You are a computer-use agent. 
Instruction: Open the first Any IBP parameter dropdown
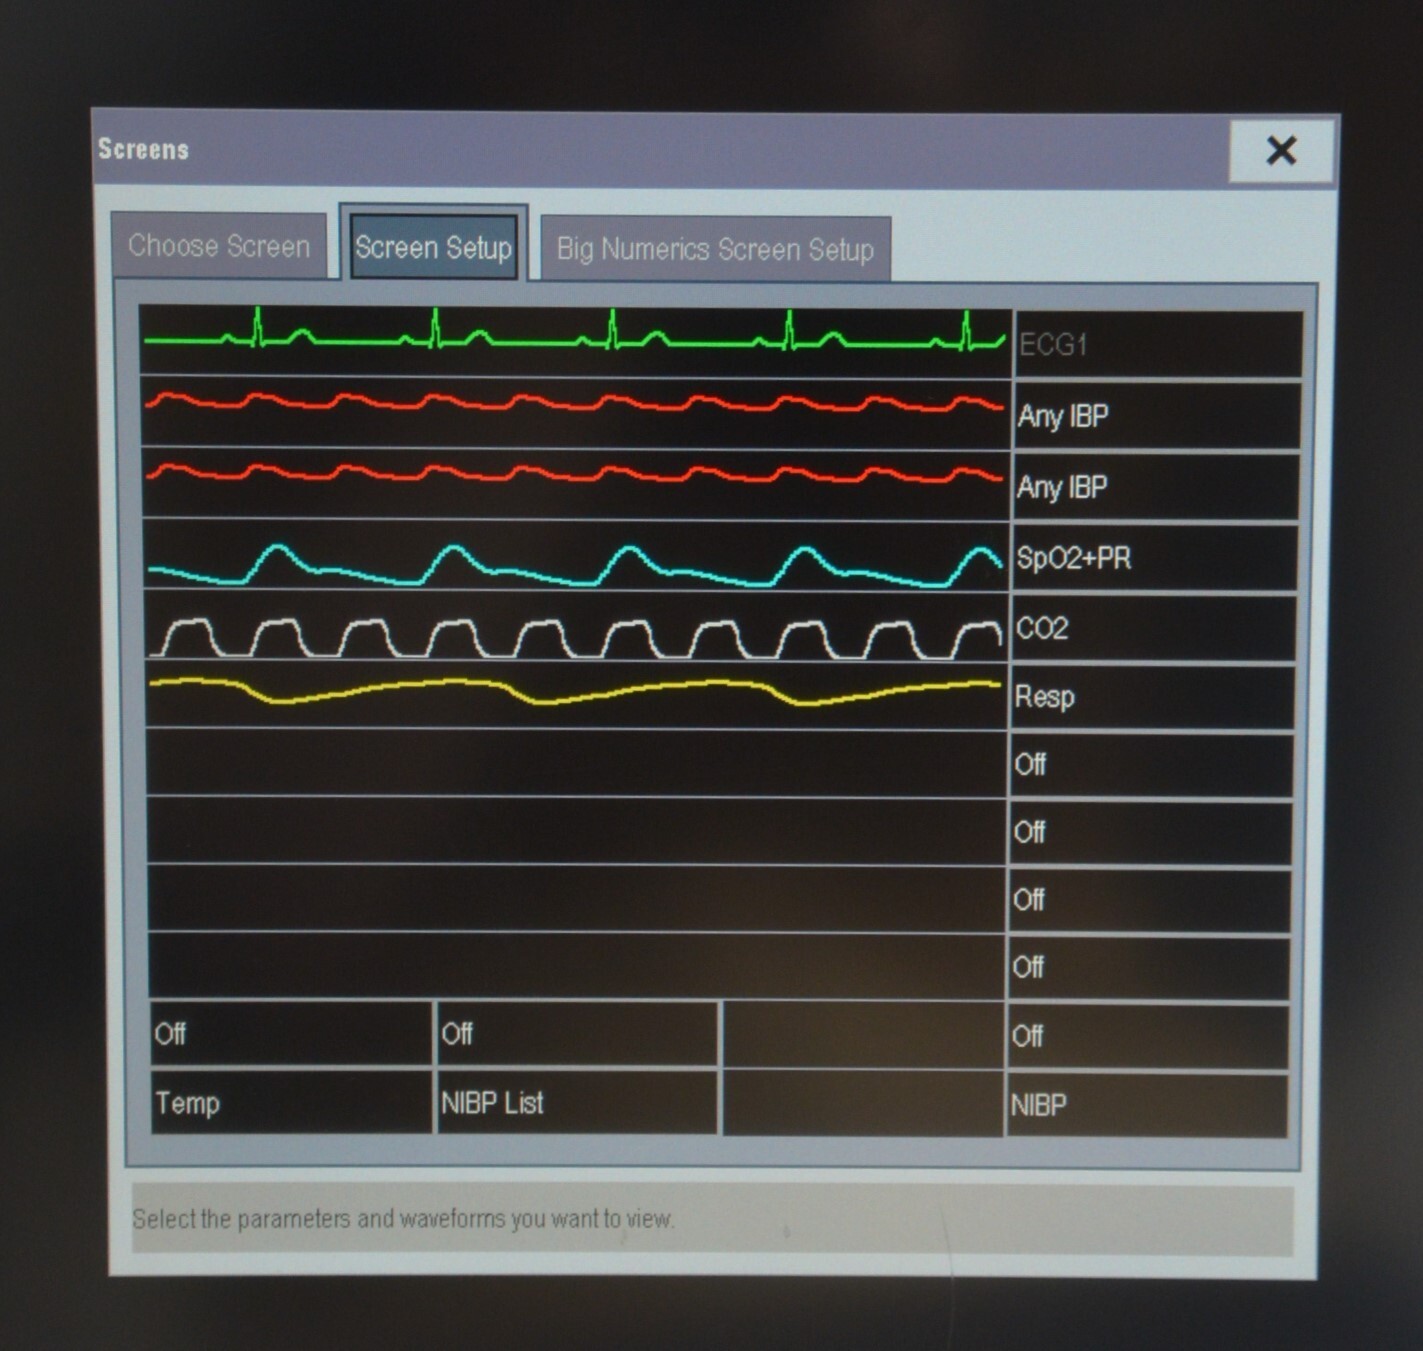click(x=1157, y=416)
